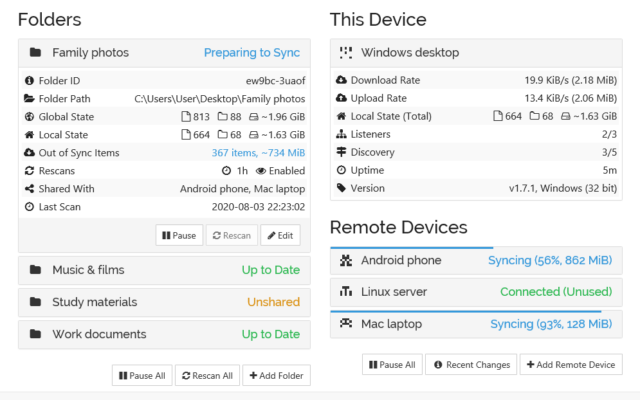Screen dimensions: 640x400
Task: Open the 367 items out of sync link
Action: [258, 153]
